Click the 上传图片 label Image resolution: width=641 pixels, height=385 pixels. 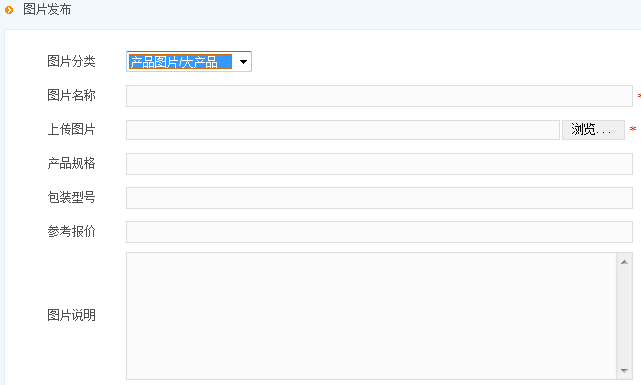point(71,129)
